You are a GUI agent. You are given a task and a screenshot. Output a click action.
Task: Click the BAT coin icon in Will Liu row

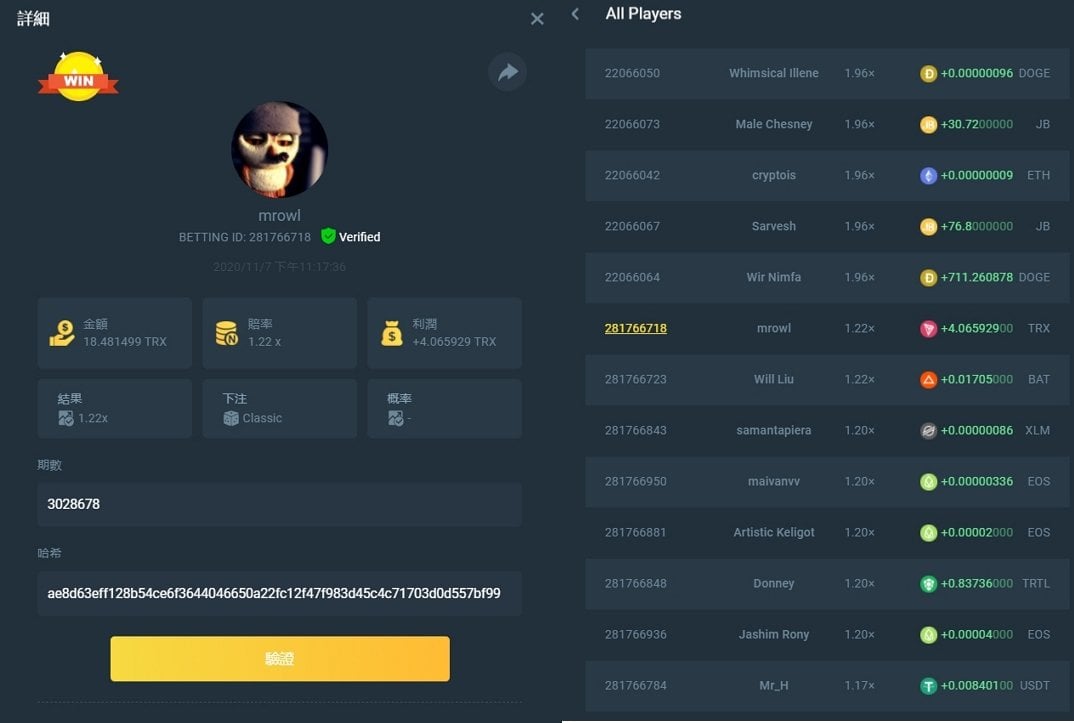(x=928, y=379)
